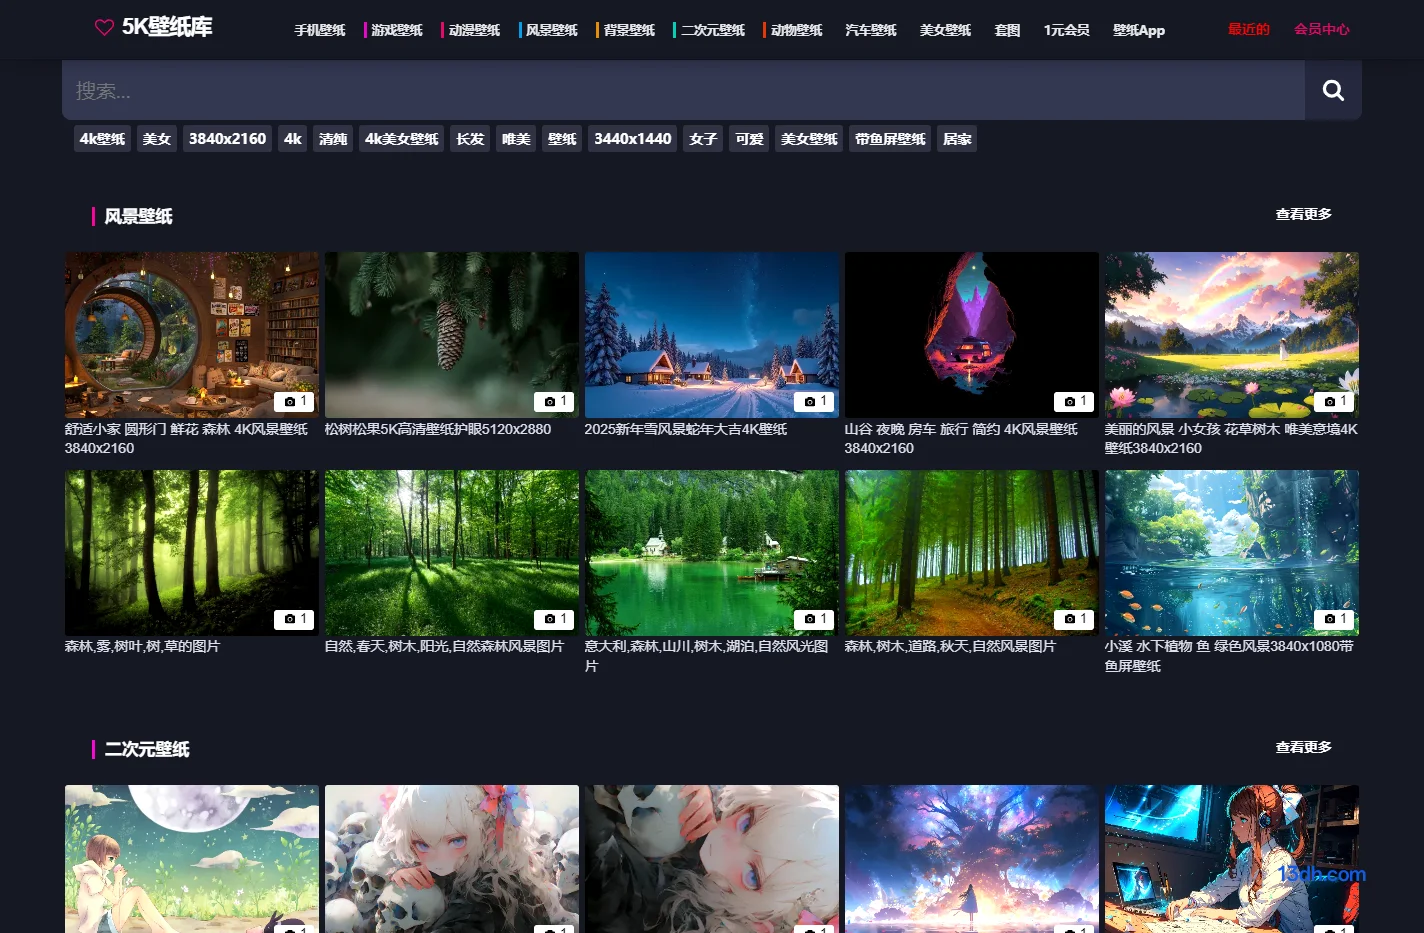Open the rainbow mountain meadow thumbnail
This screenshot has width=1424, height=933.
point(1232,335)
